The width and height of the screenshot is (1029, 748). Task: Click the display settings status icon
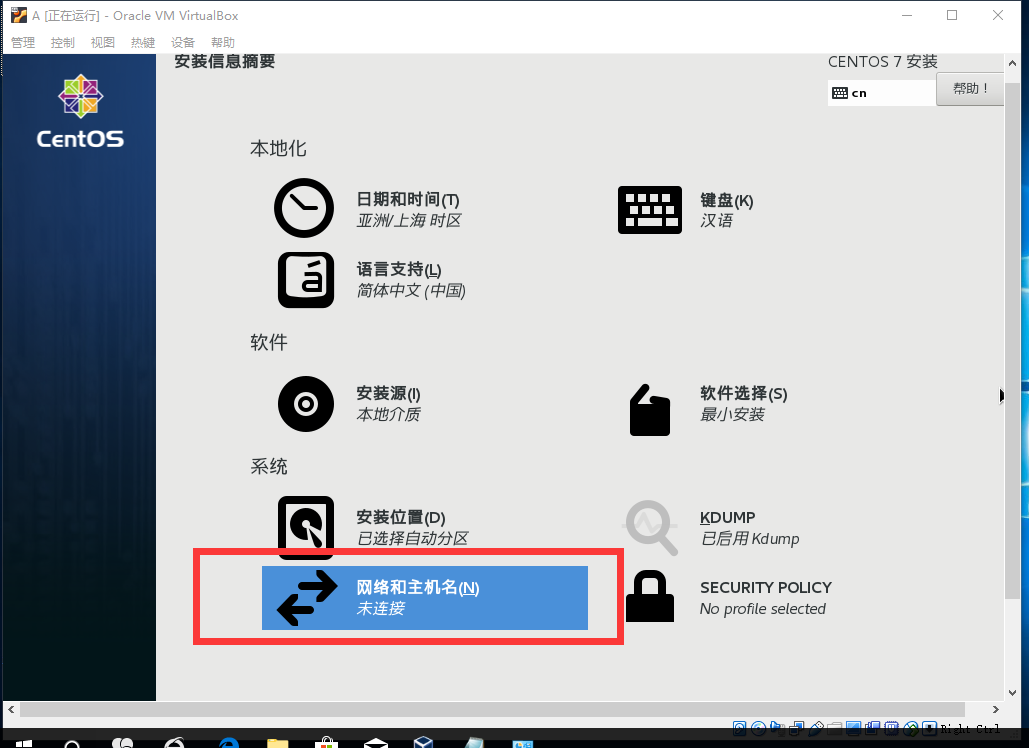point(853,728)
